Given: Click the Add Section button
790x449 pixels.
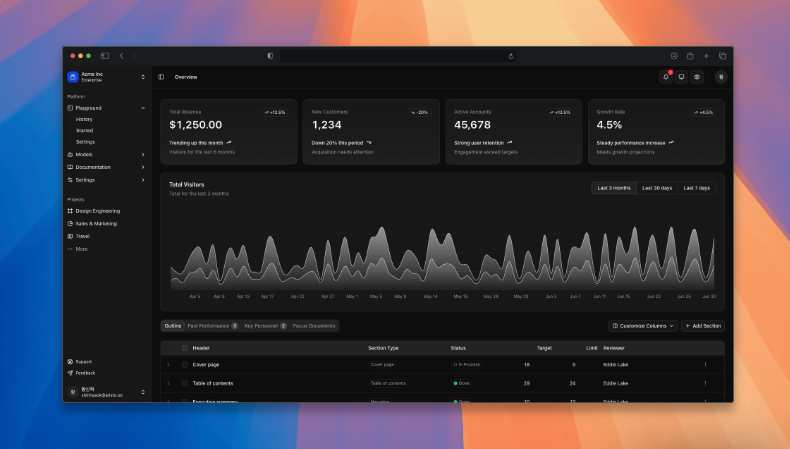Looking at the screenshot, I should coord(703,326).
